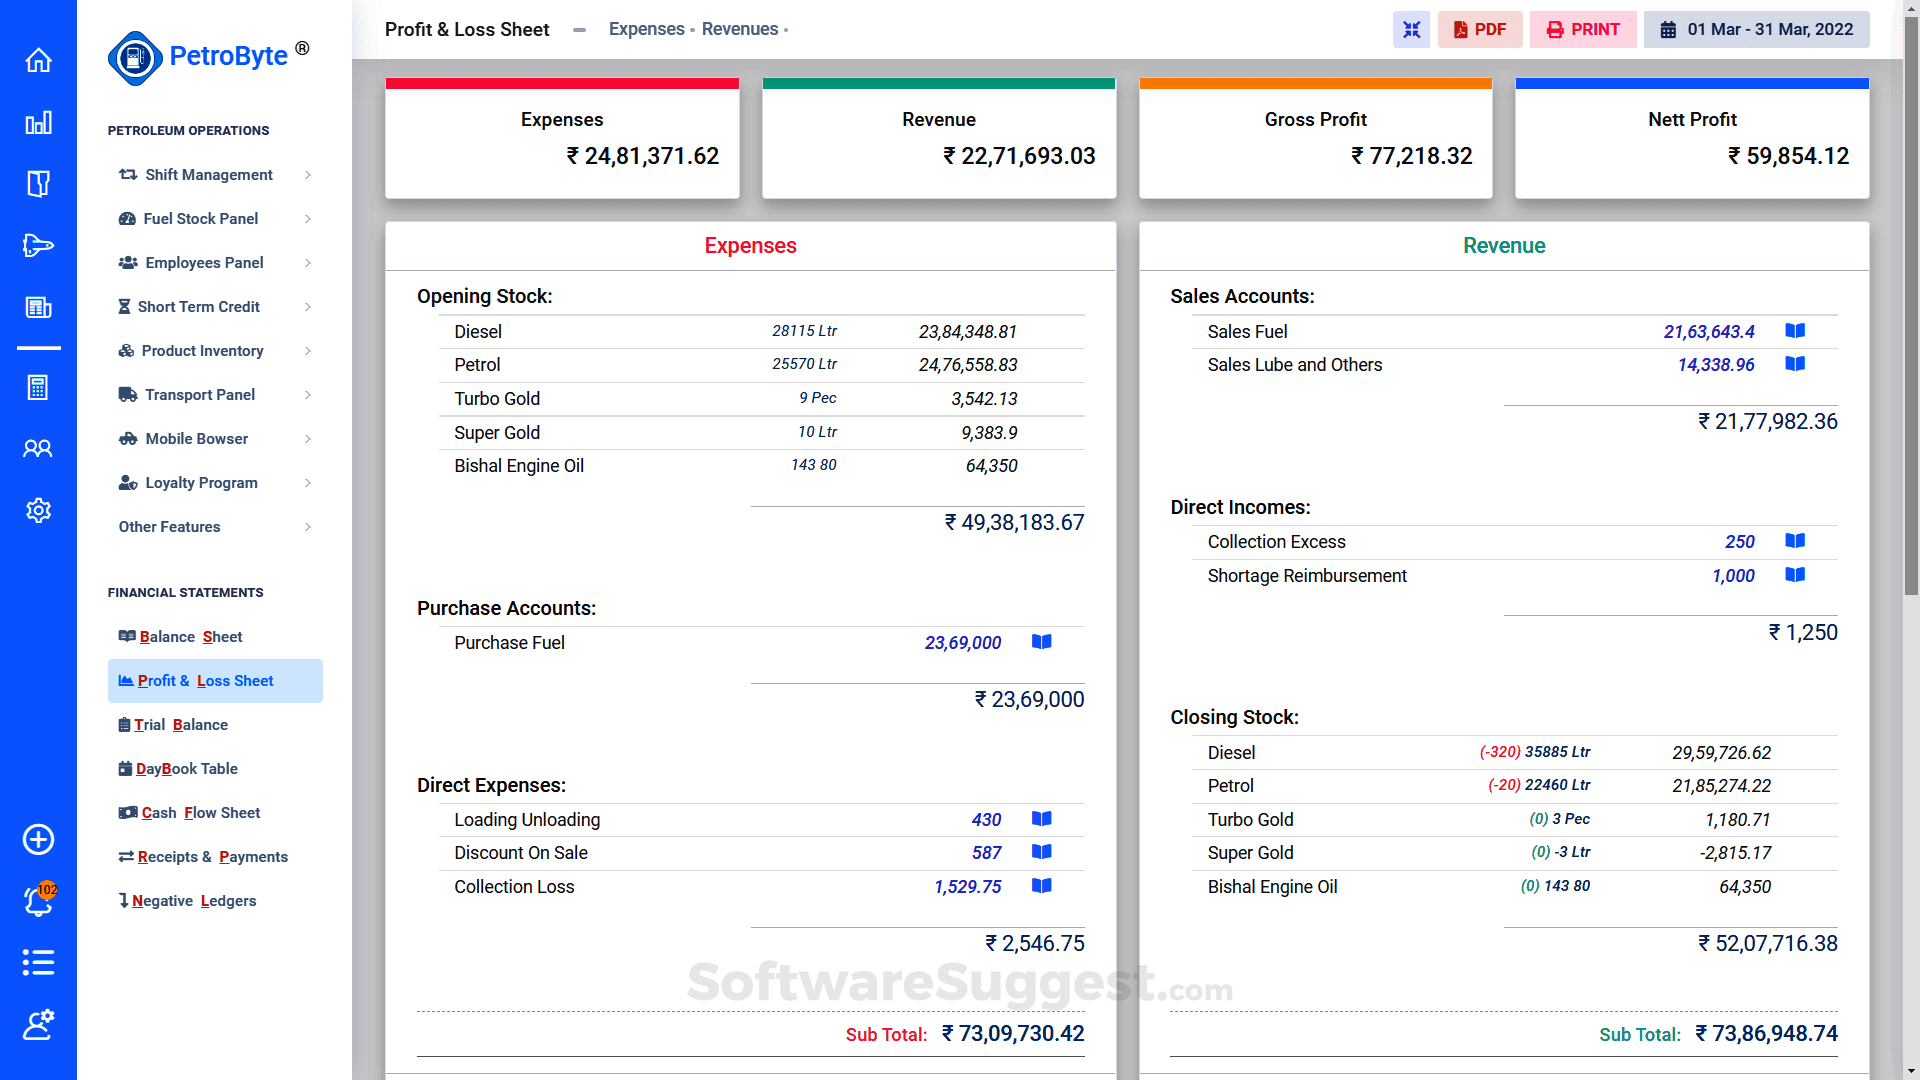Click the plus circle icon in the sidebar

tap(38, 840)
